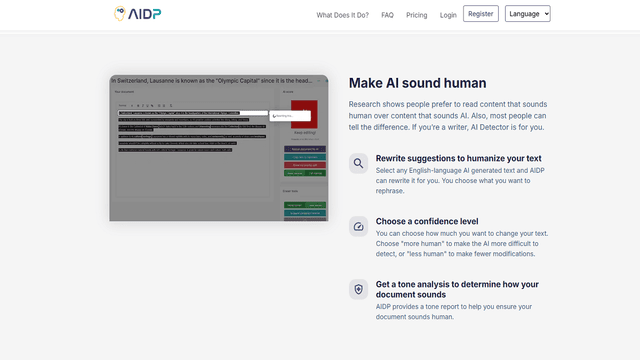
Task: Click the gauge icon beside confidence level
Action: (358, 227)
